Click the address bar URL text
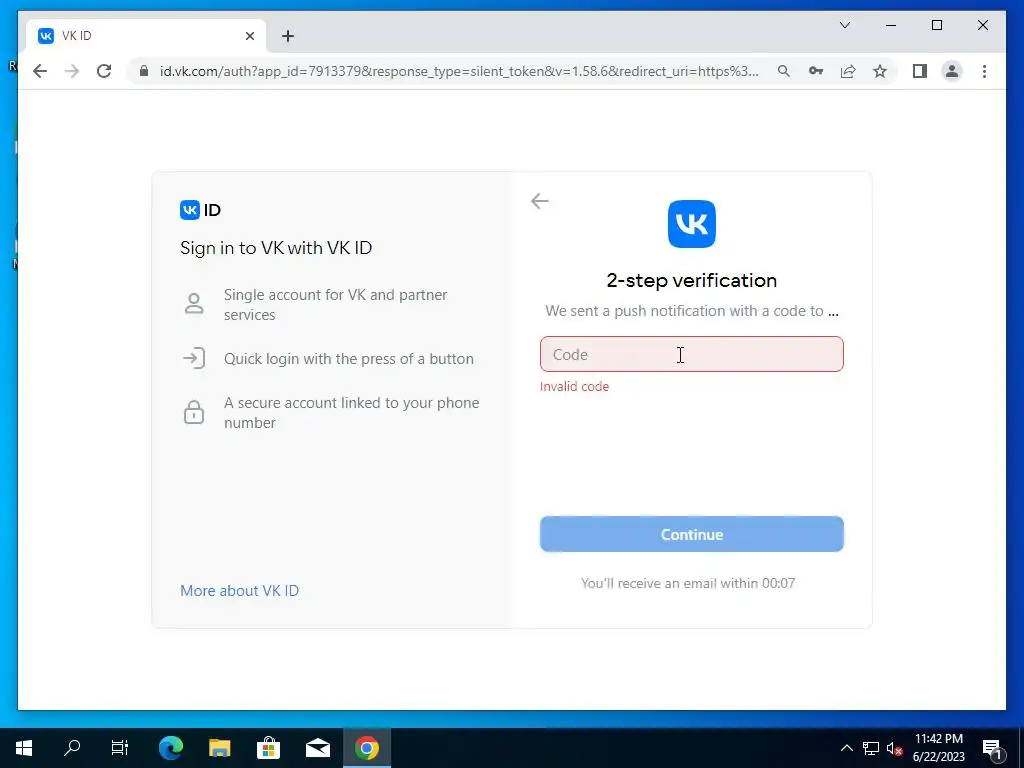The height and width of the screenshot is (768, 1024). (x=459, y=71)
